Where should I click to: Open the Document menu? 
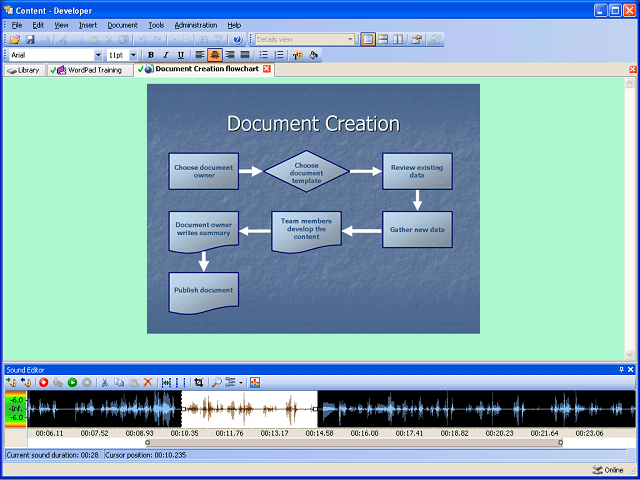pos(122,25)
